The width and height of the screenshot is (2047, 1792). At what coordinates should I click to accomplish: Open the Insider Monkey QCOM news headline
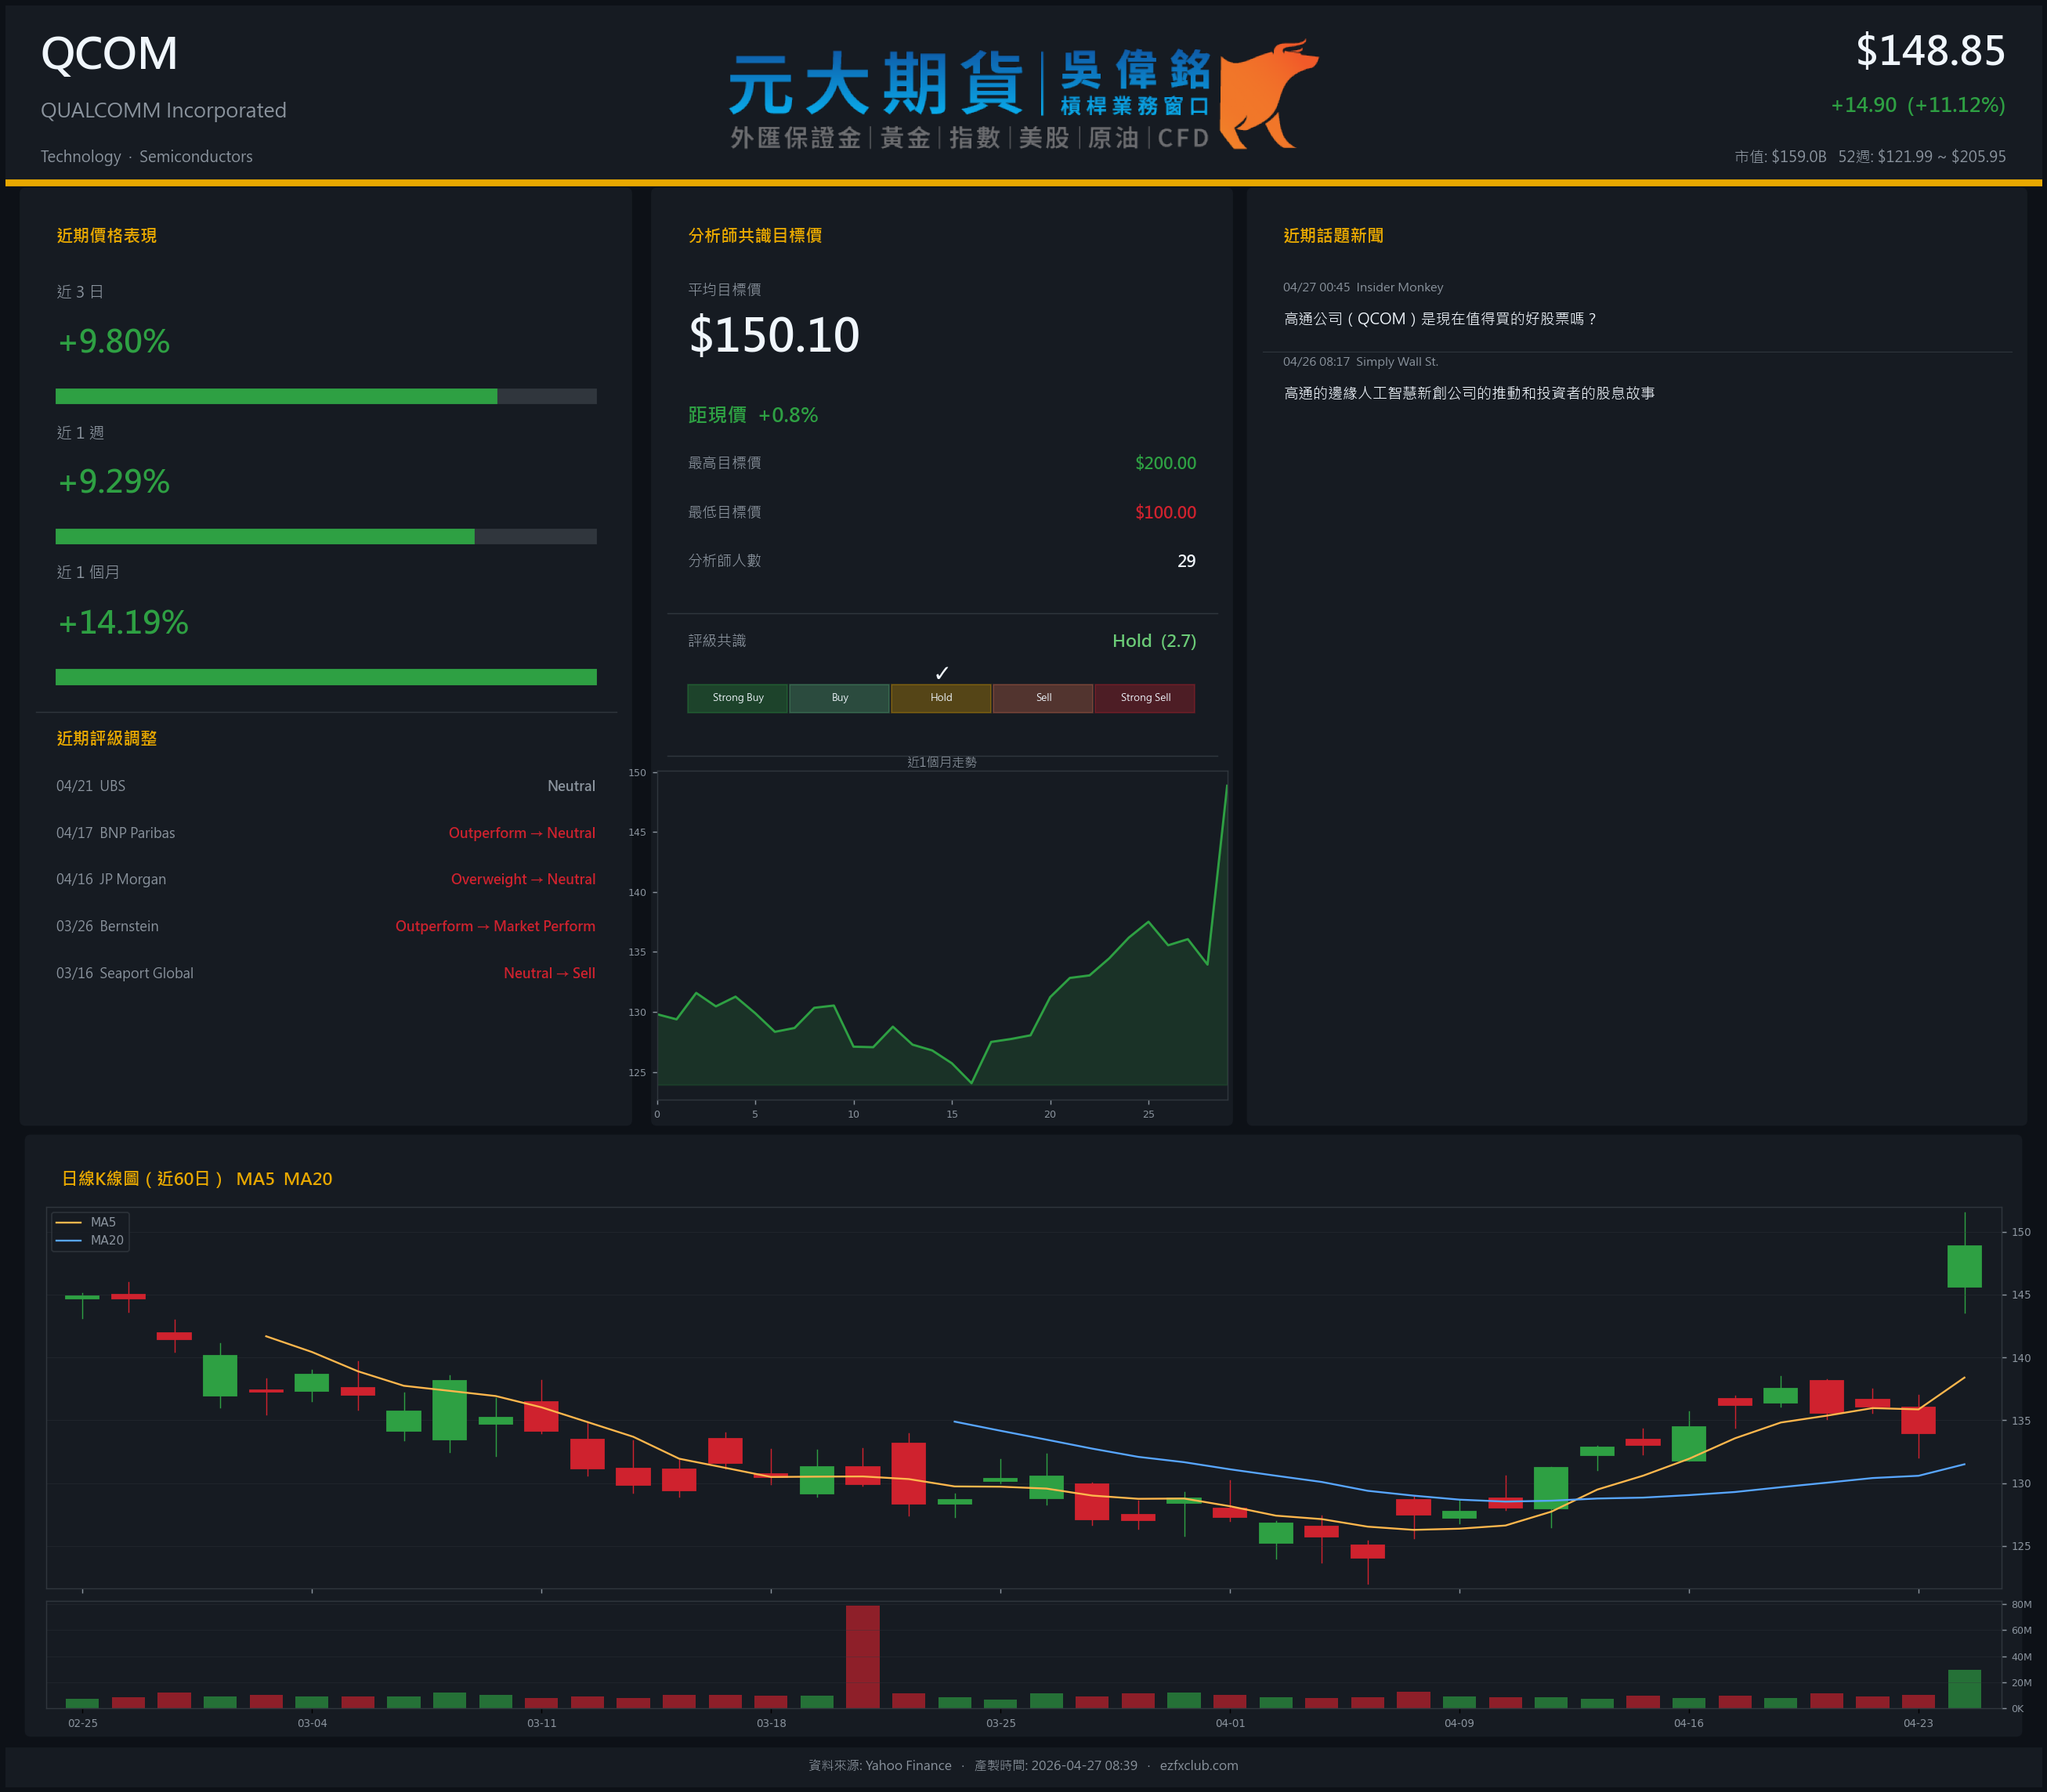[1440, 319]
